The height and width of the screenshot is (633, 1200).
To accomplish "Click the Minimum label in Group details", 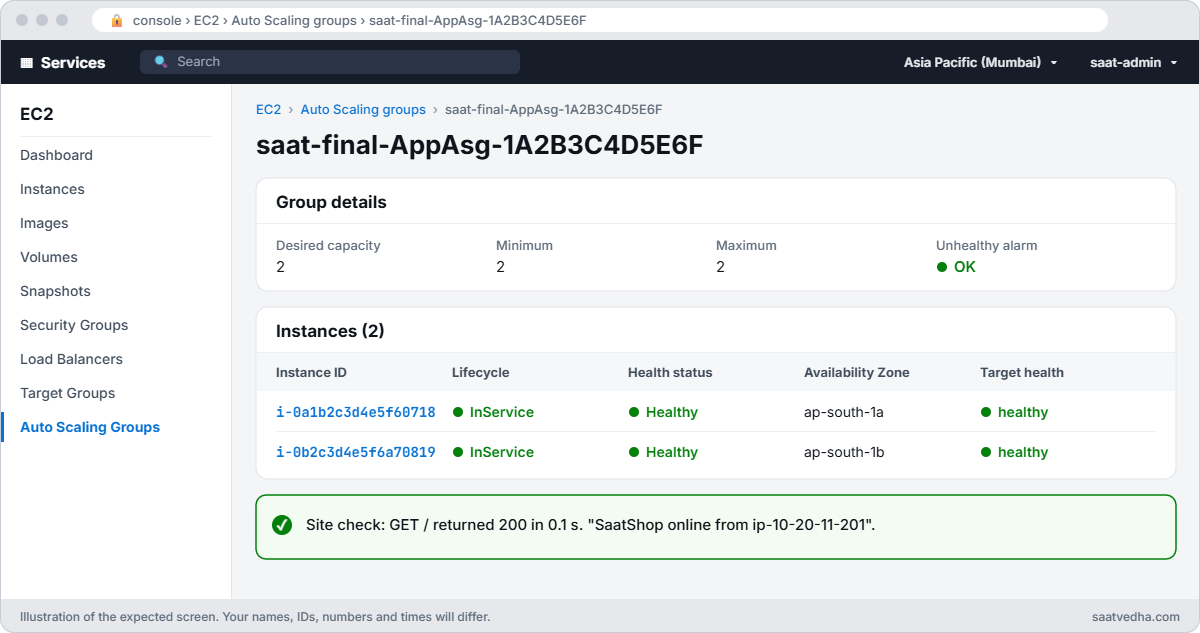I will (524, 245).
